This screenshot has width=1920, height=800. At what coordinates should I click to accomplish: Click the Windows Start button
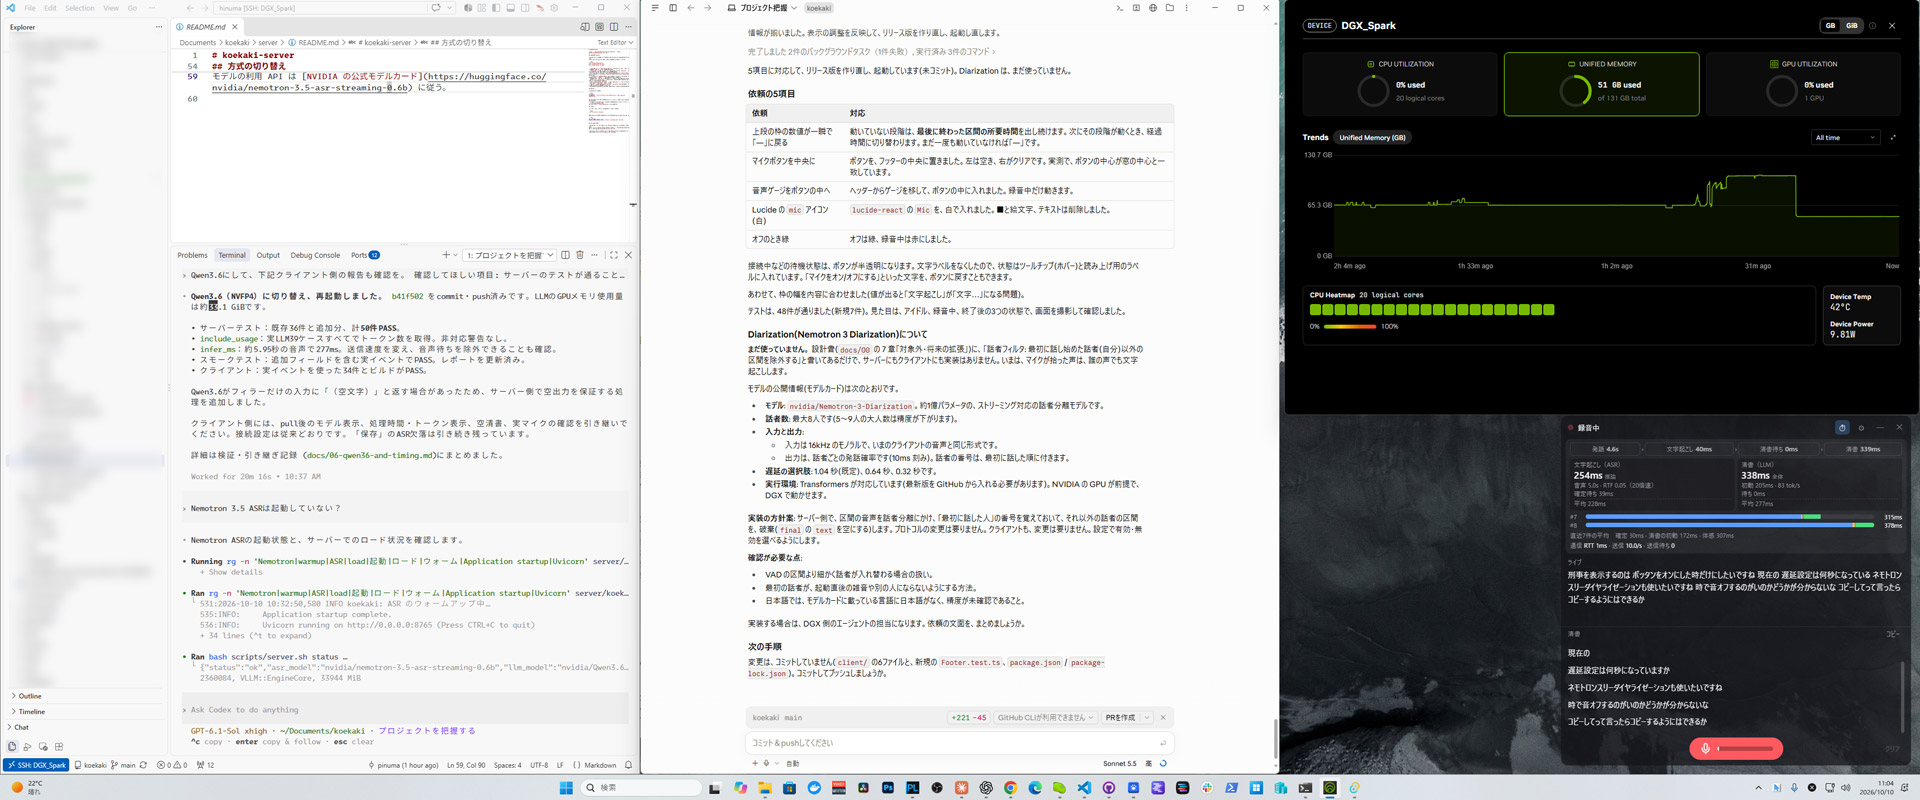pyautogui.click(x=566, y=788)
